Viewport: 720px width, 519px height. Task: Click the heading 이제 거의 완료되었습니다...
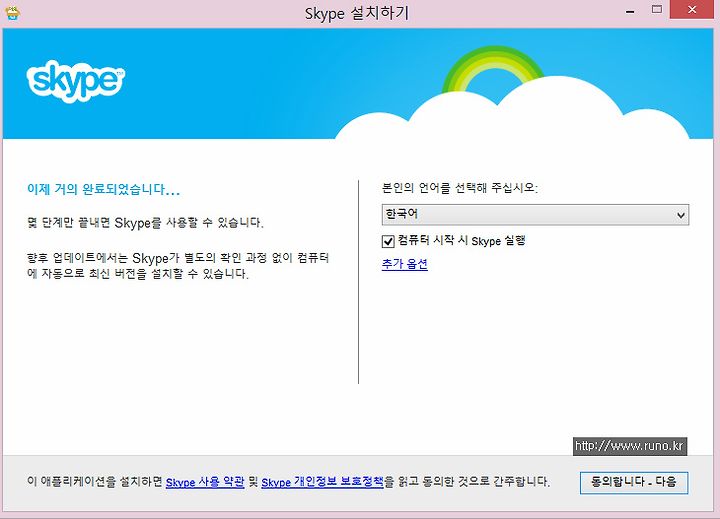click(103, 189)
